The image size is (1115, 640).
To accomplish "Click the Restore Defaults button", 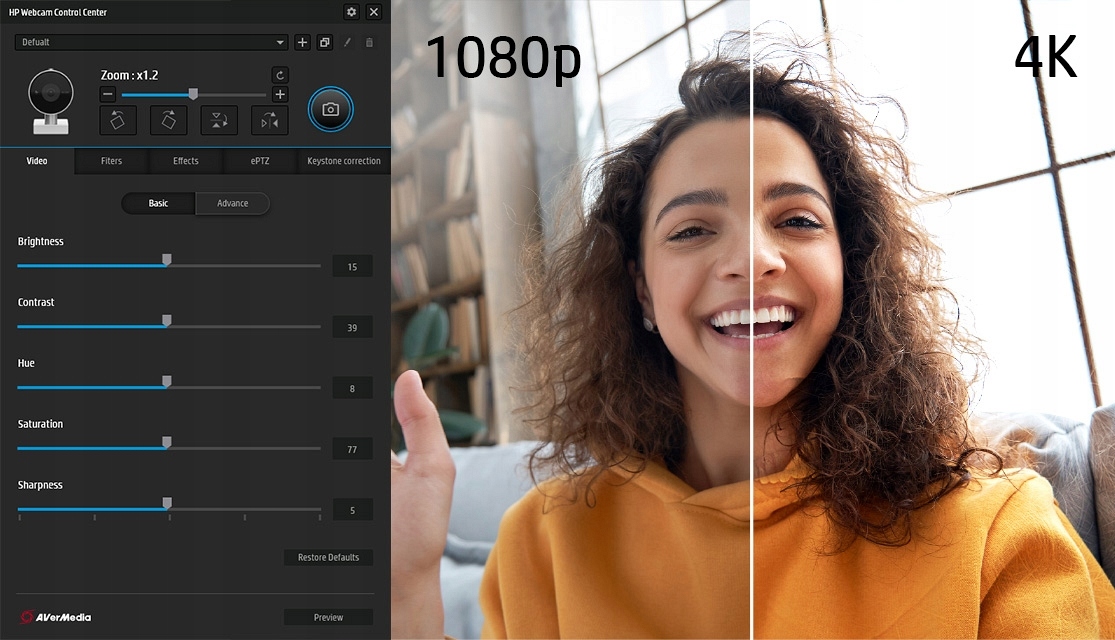I will coord(328,557).
